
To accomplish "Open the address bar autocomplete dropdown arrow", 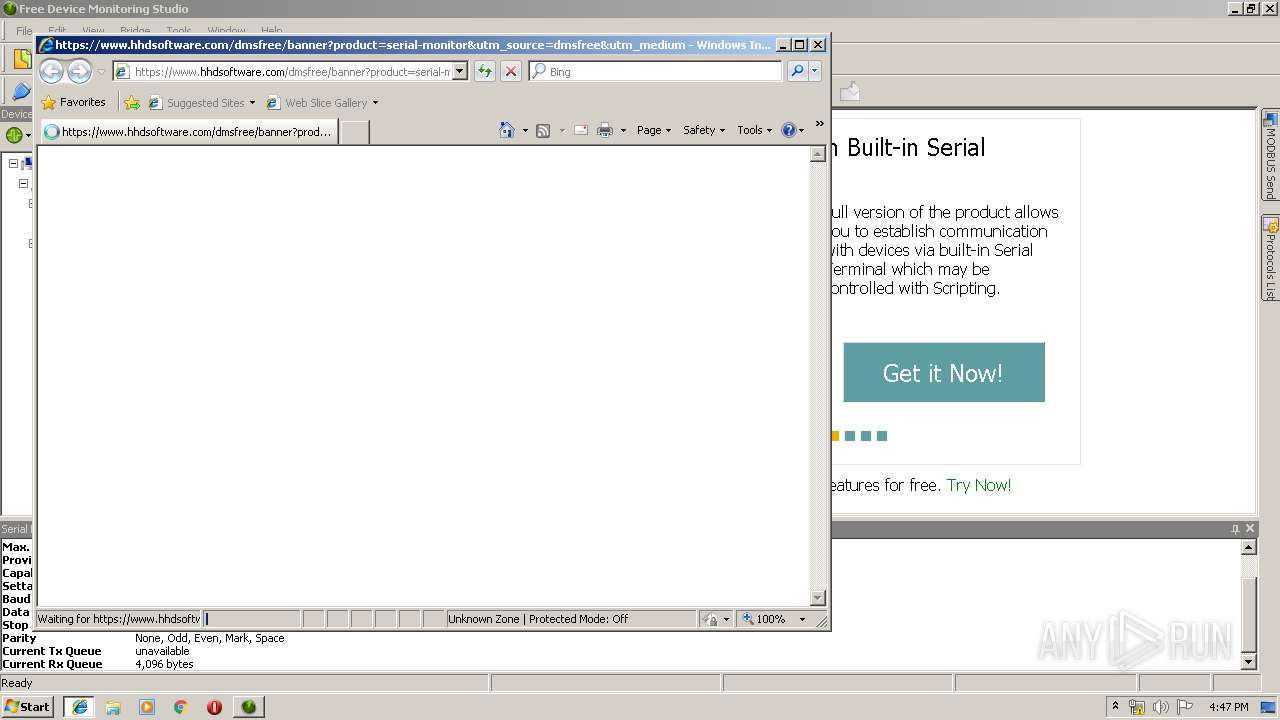I will tap(460, 72).
